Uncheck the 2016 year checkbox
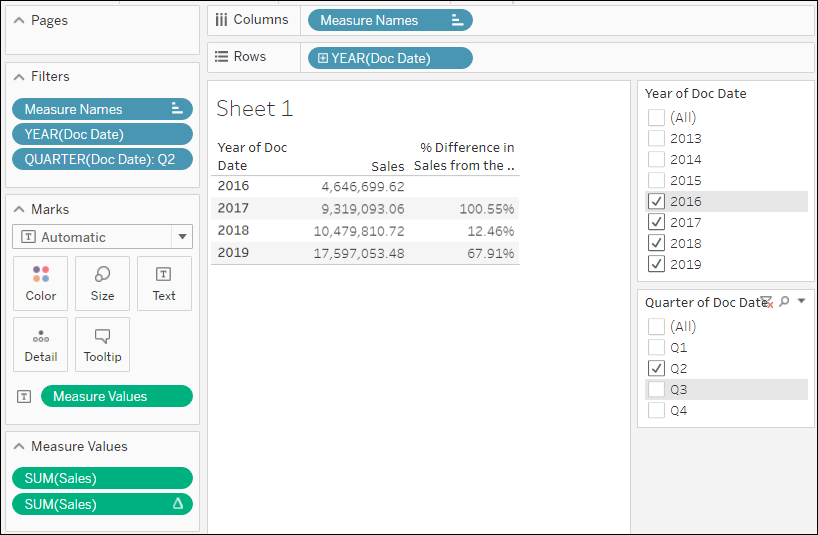This screenshot has height=535, width=818. pyautogui.click(x=656, y=201)
